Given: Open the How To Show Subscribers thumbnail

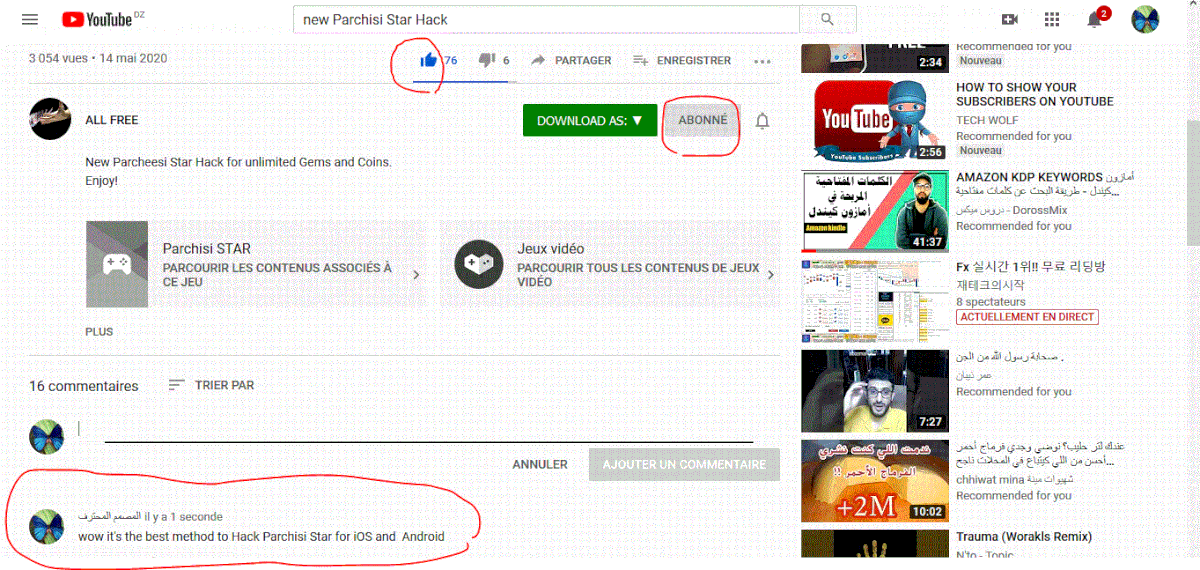Looking at the screenshot, I should tap(875, 120).
